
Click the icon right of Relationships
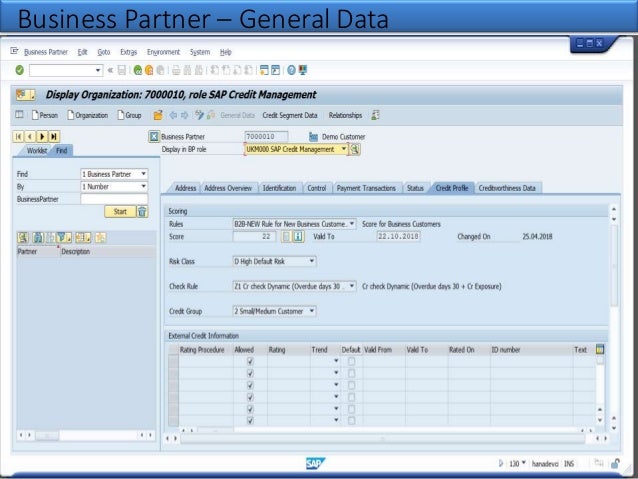375,115
